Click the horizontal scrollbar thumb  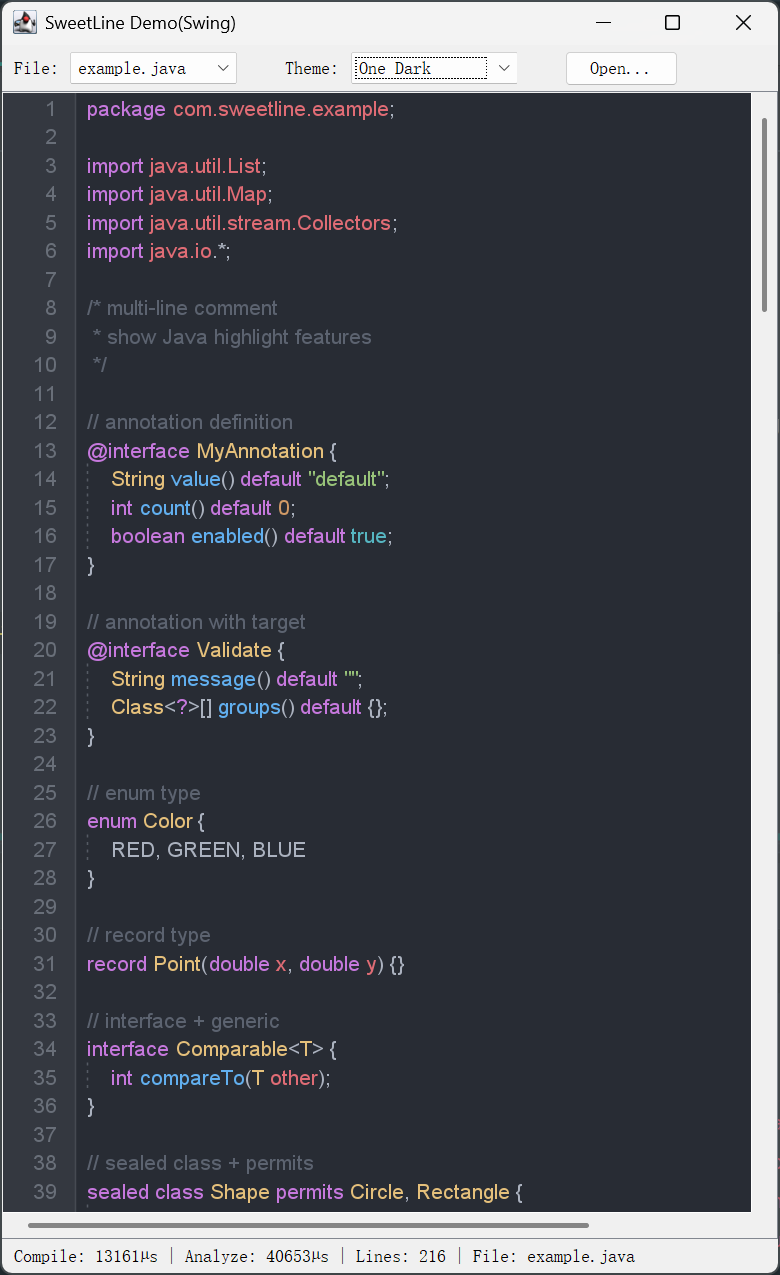(308, 1224)
